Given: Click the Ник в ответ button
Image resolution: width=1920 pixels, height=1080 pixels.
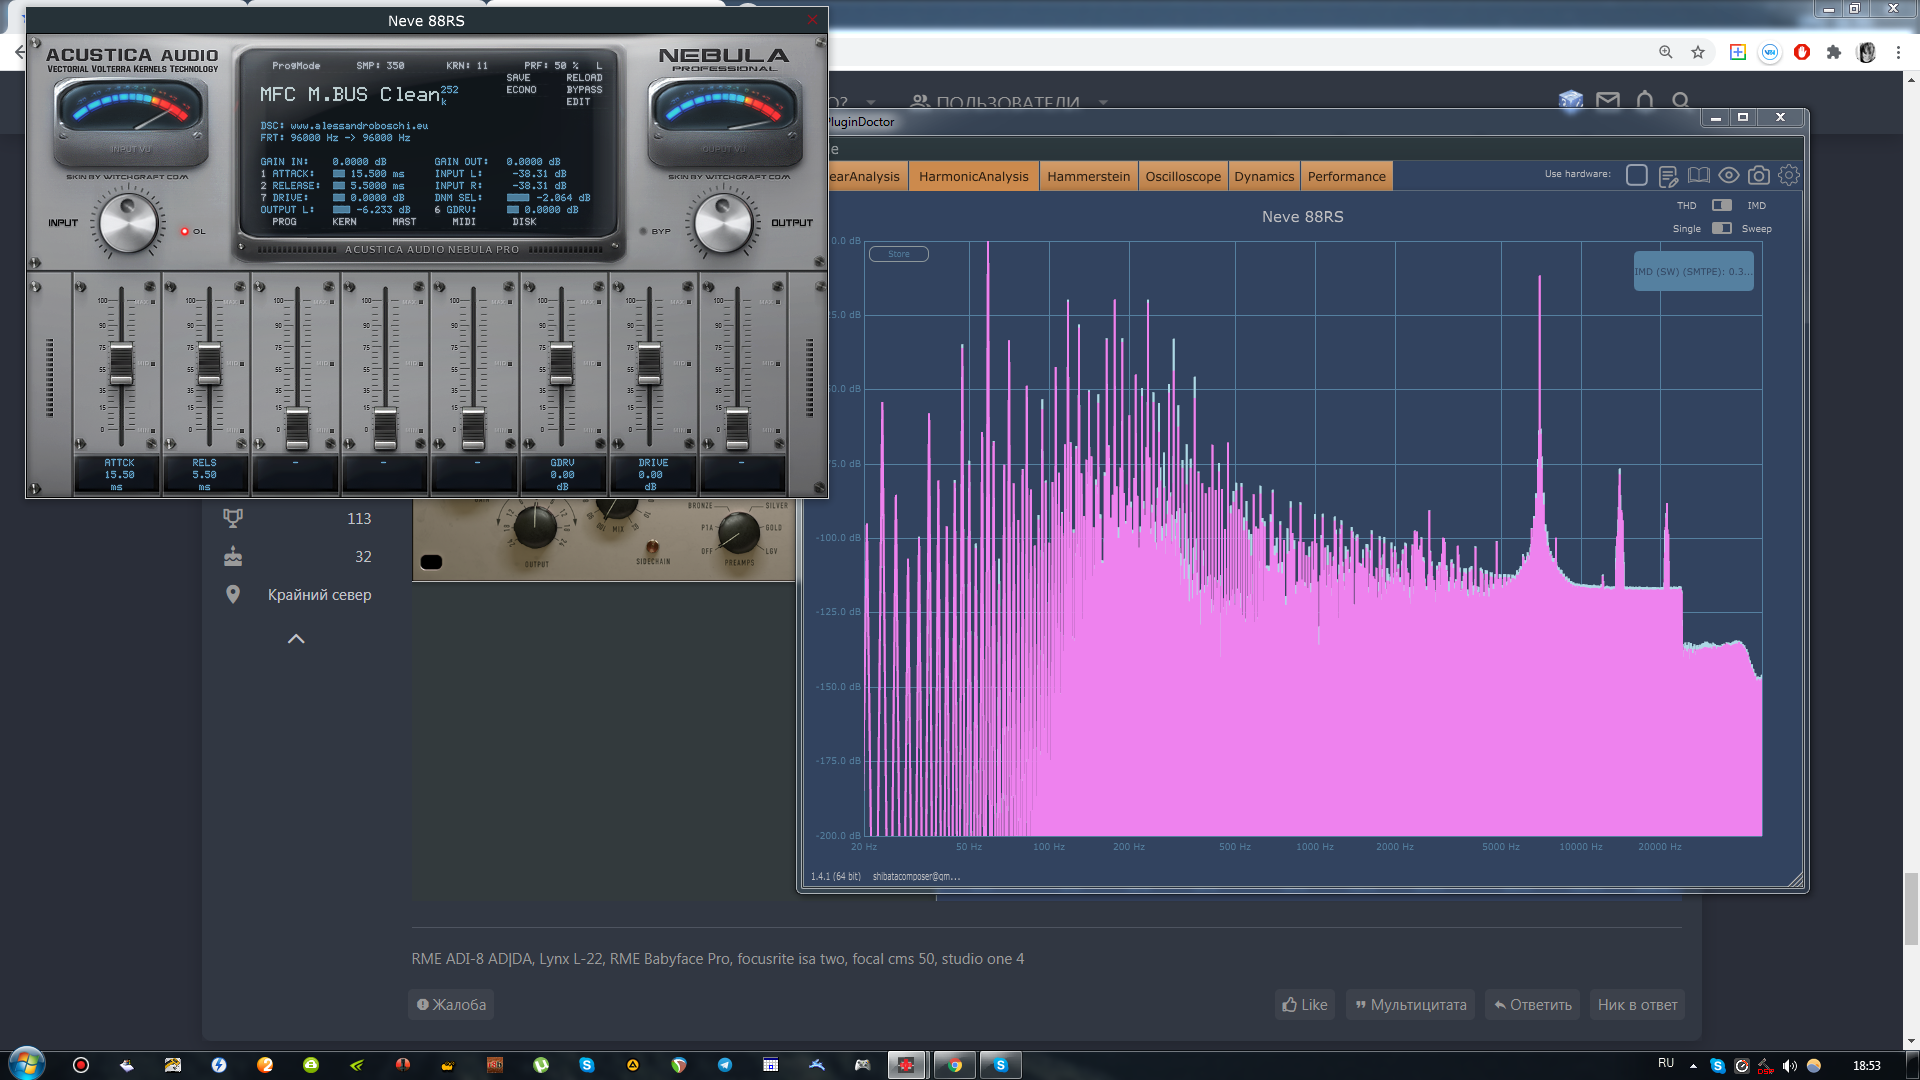Looking at the screenshot, I should pyautogui.click(x=1637, y=1005).
